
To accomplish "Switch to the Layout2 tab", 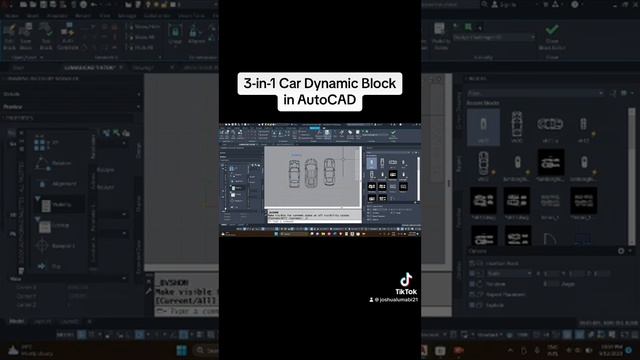I will point(69,321).
